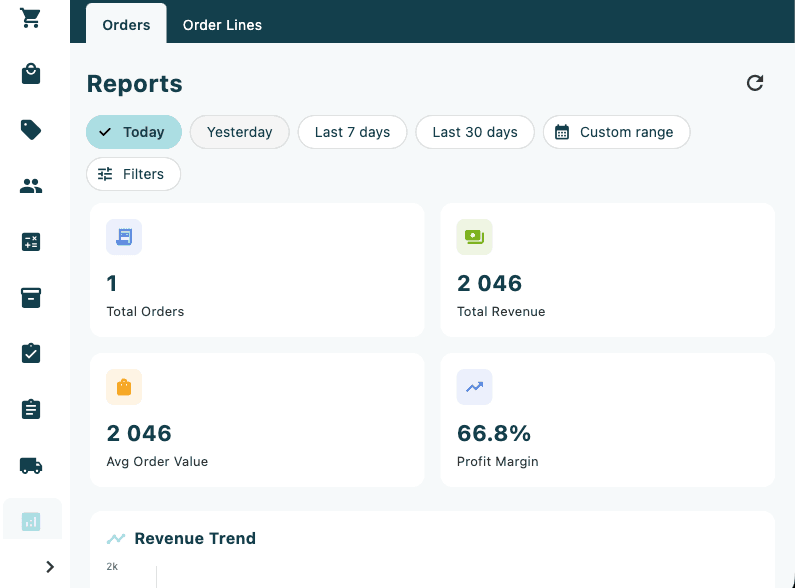Click the 2k axis label on chart
The image size is (795, 588).
coord(112,566)
